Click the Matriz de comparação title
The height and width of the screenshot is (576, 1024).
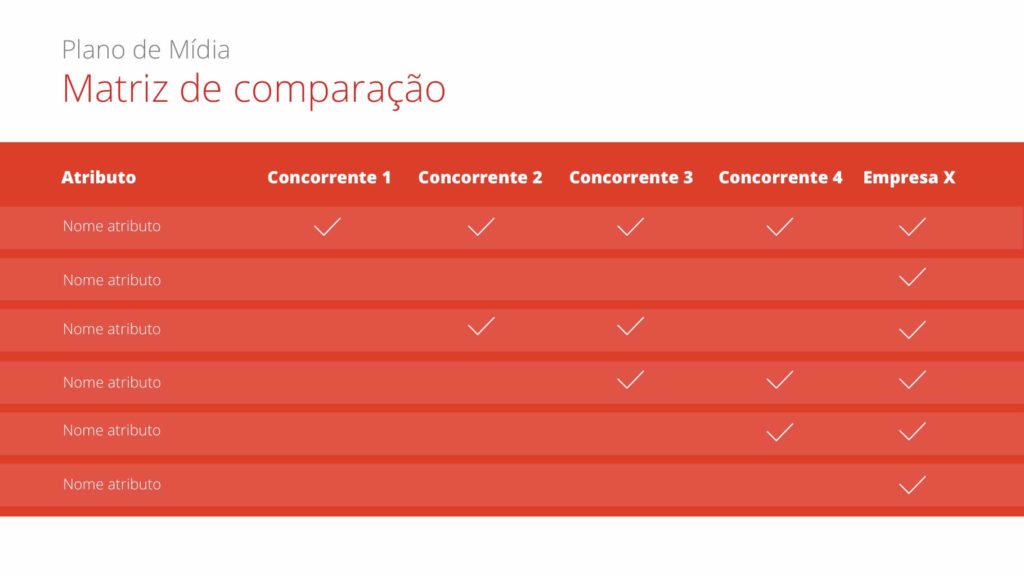pyautogui.click(x=253, y=89)
